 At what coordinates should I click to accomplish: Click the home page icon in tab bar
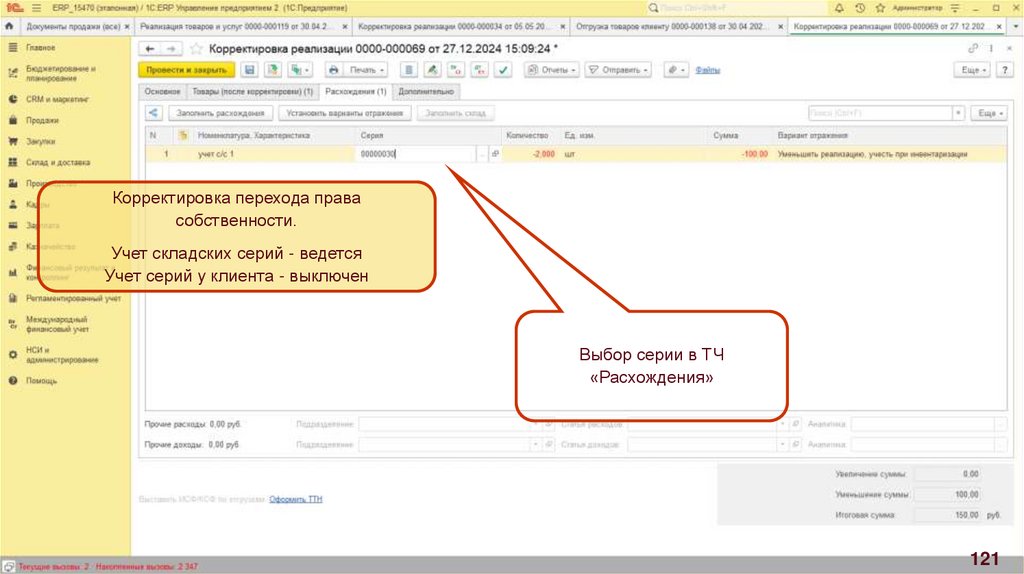10,25
